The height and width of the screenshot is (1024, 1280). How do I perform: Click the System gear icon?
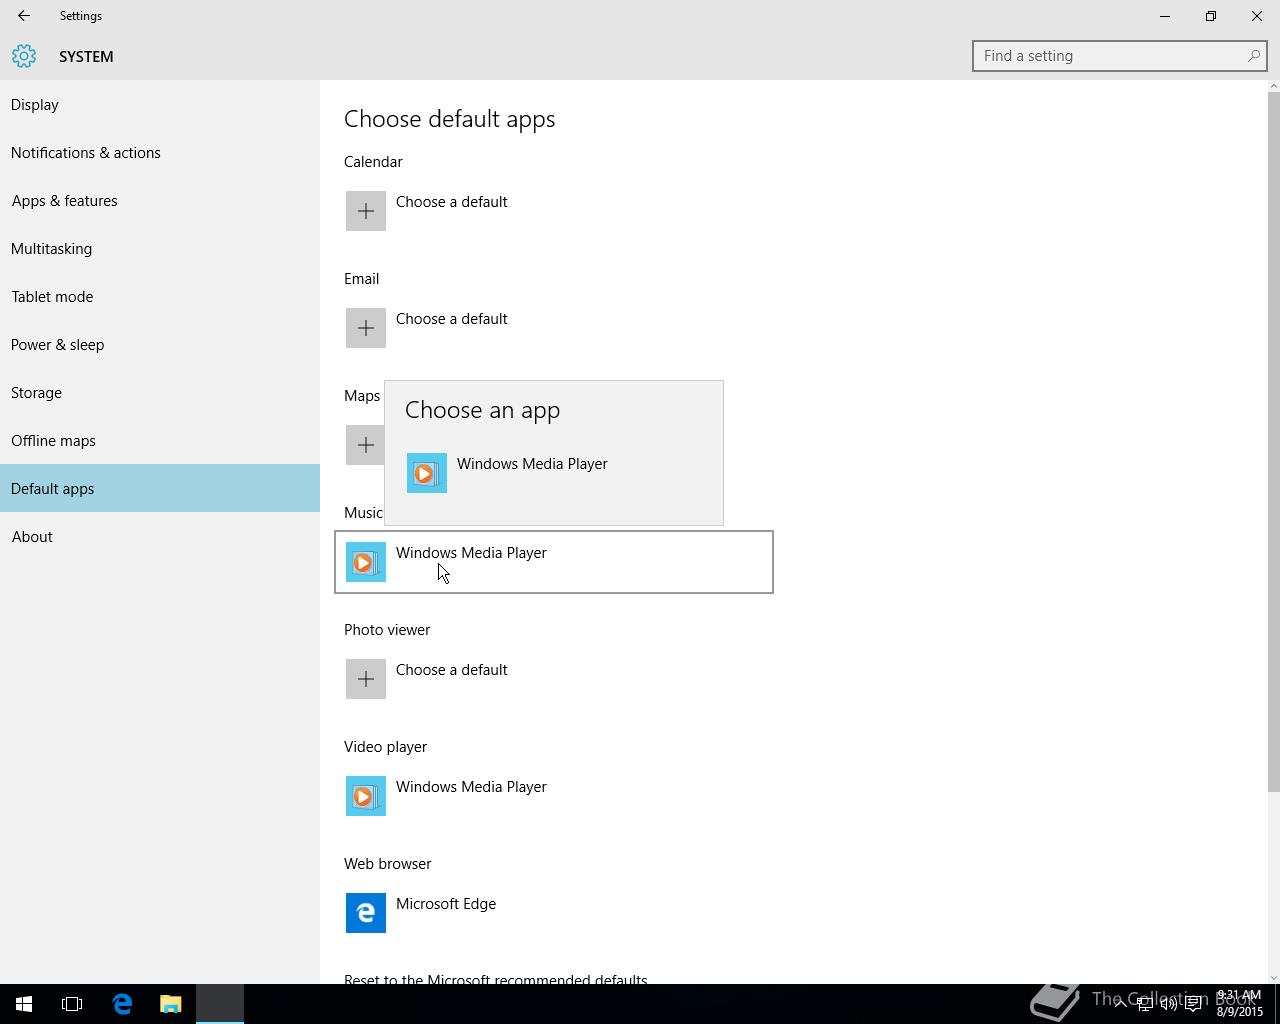[24, 56]
